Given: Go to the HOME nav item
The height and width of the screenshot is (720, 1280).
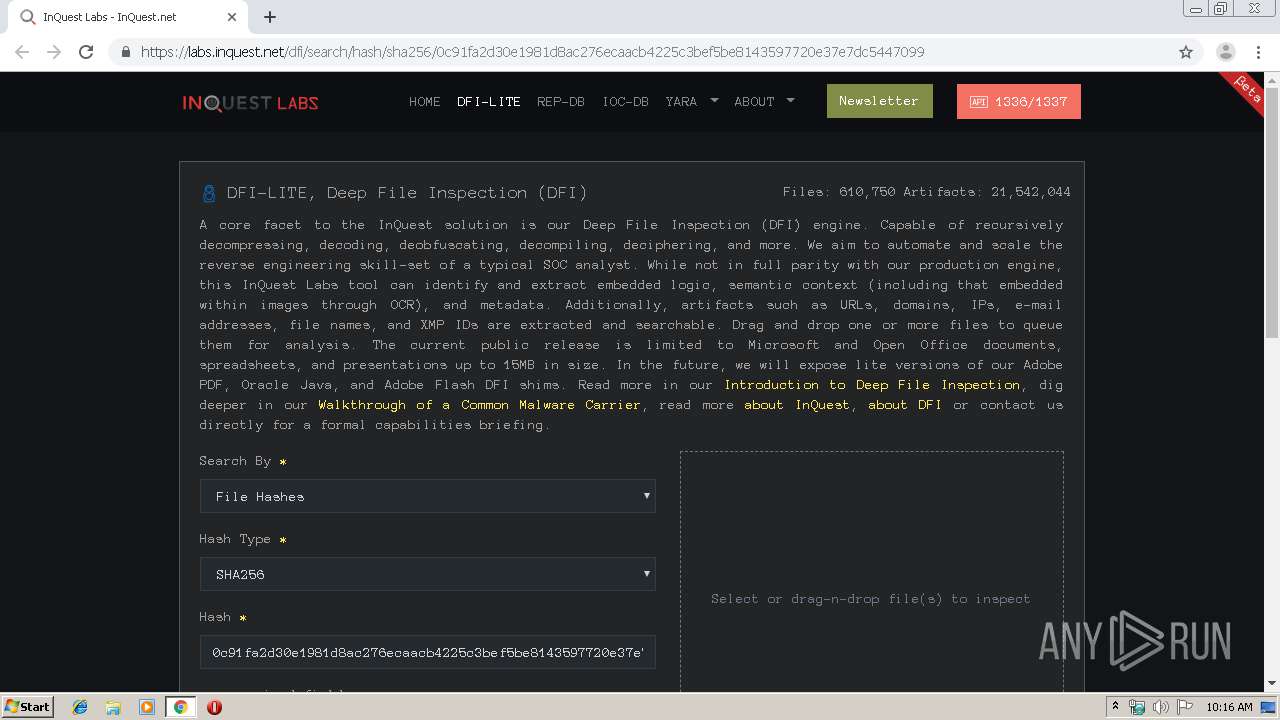Looking at the screenshot, I should pyautogui.click(x=425, y=102).
